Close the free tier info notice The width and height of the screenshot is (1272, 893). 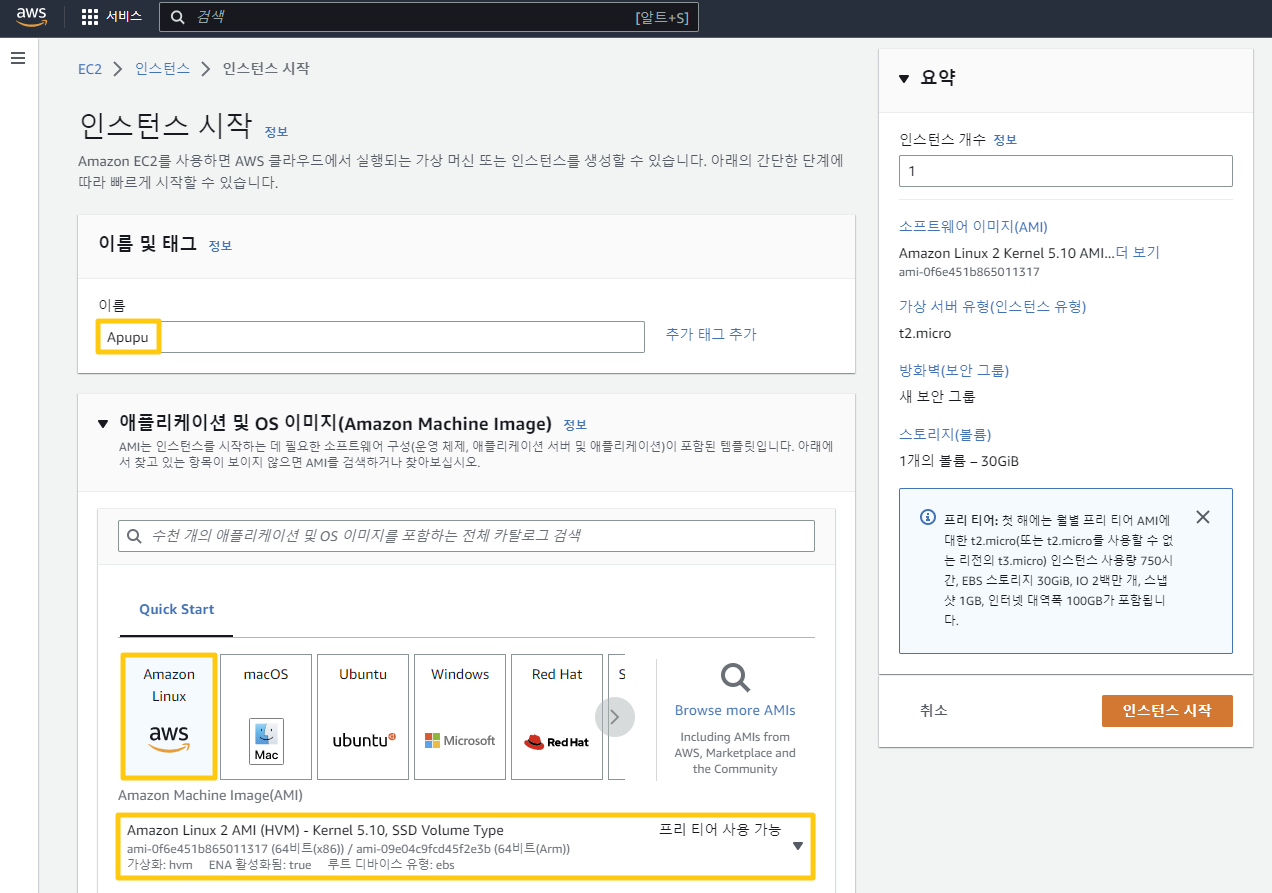click(1203, 517)
